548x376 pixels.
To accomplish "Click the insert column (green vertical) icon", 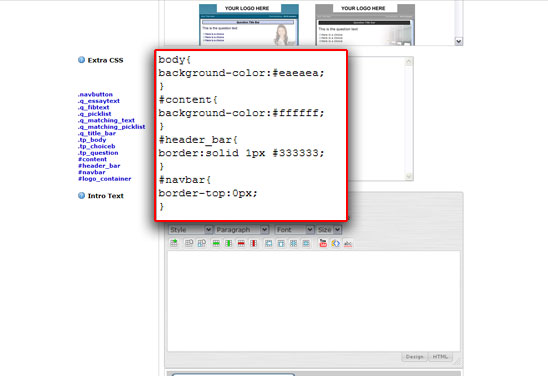I will coord(229,243).
